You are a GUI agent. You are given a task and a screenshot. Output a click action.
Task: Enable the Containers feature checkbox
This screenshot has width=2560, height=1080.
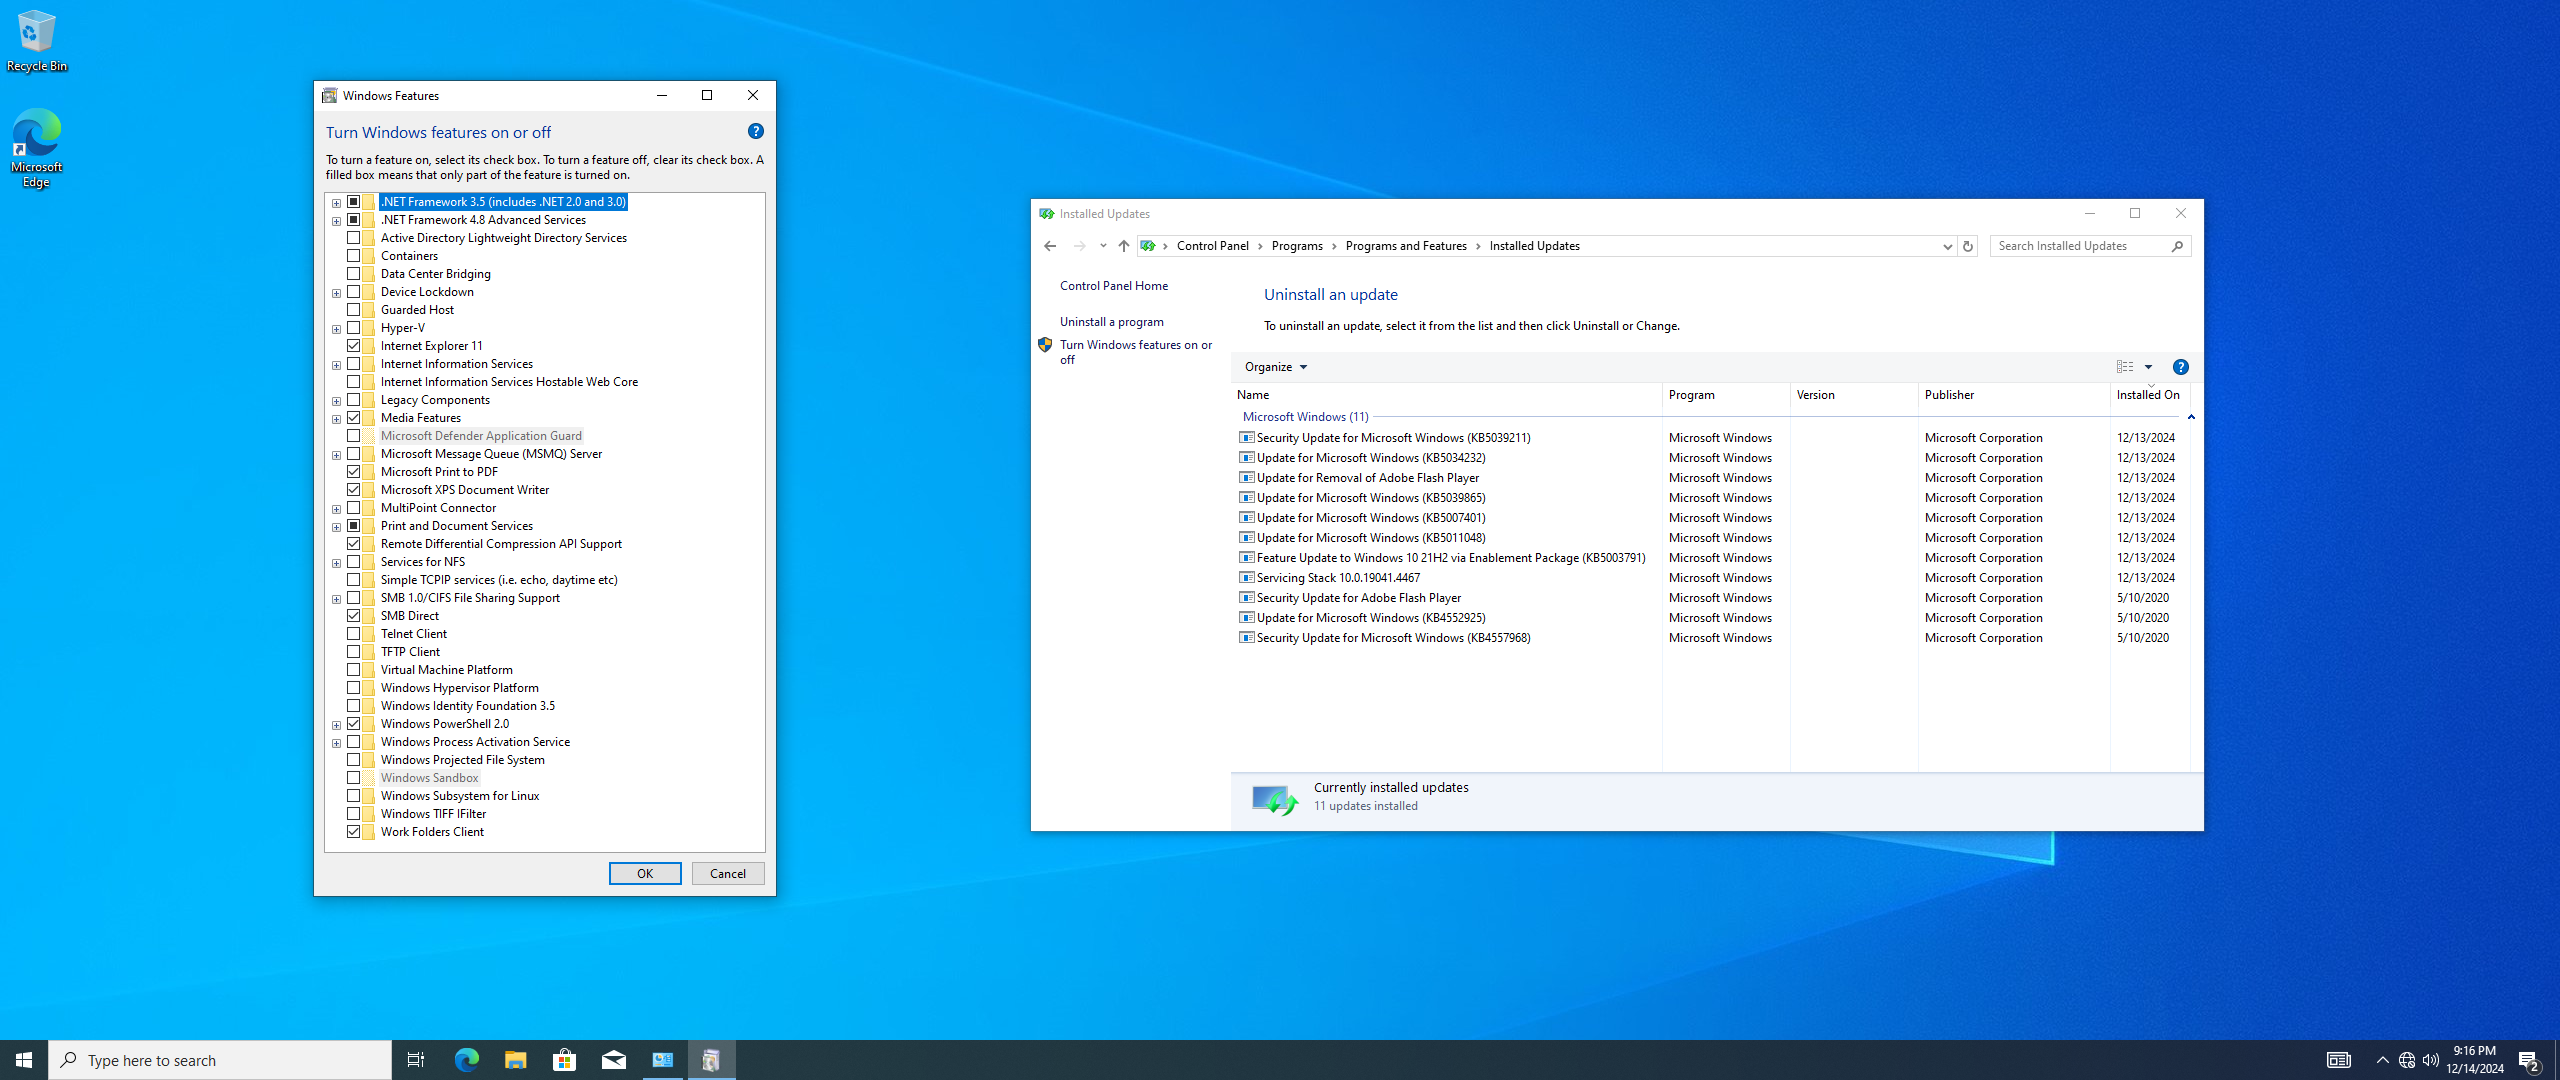coord(354,256)
